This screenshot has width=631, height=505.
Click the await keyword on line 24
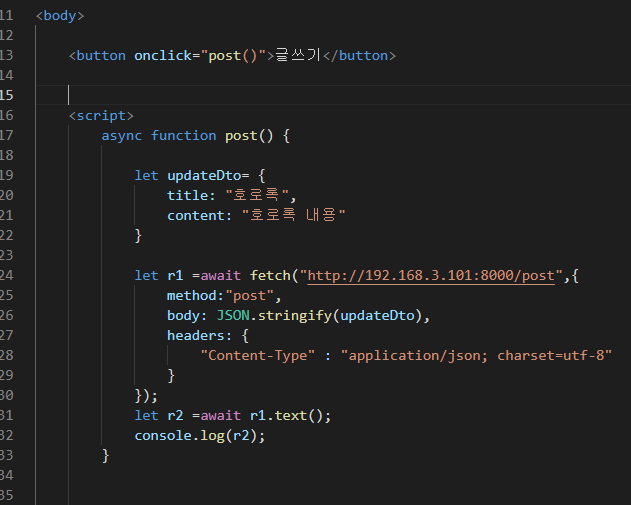[x=221, y=276]
